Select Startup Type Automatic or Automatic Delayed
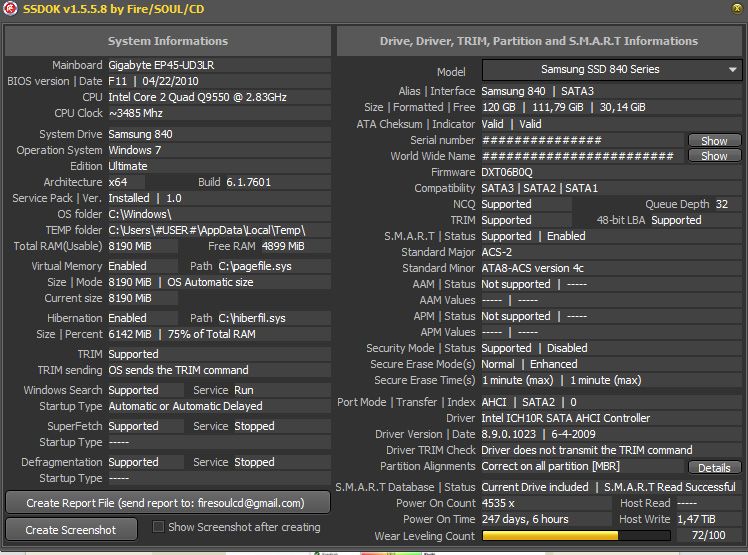Viewport: 748px width, 555px height. (x=186, y=406)
